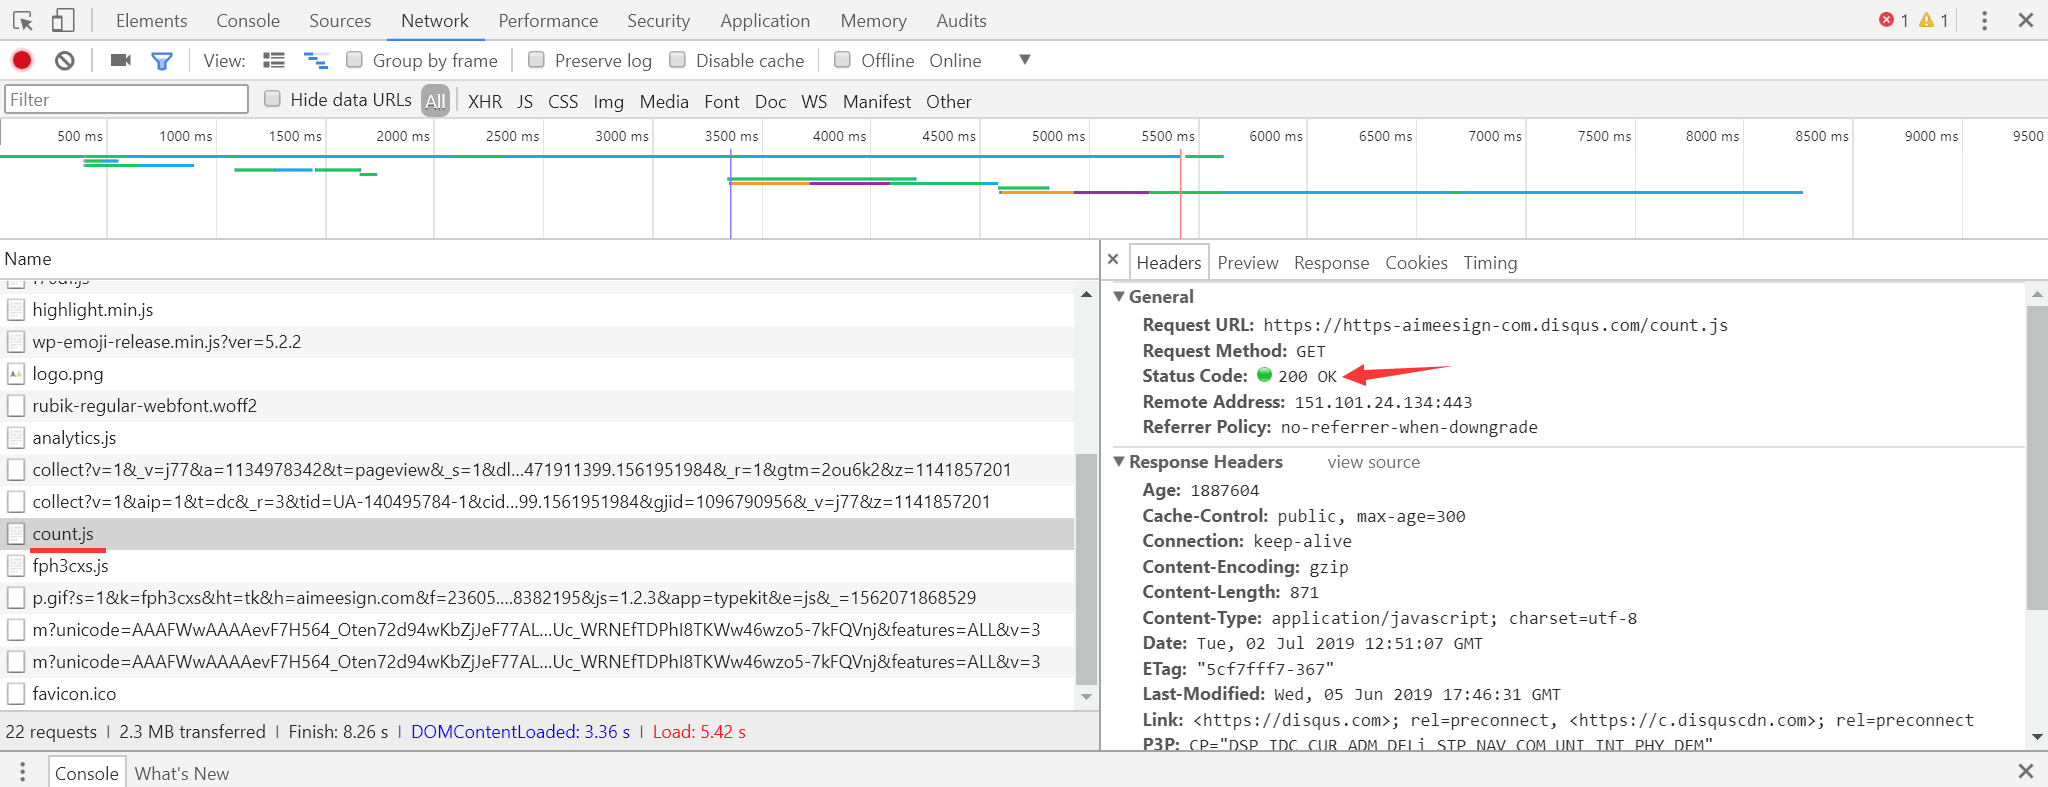Screen dimensions: 2048x787
Task: Stop recording network log
Action: 22,60
